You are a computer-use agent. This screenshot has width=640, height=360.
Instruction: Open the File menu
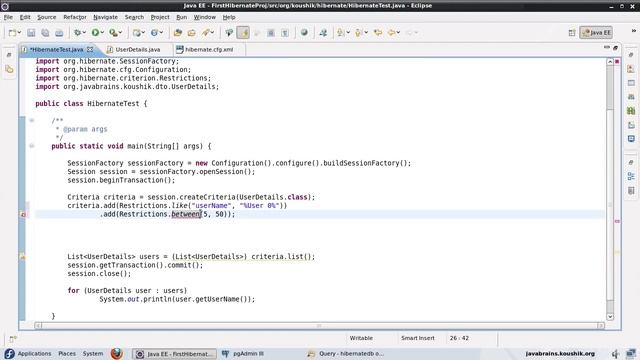tap(8, 17)
